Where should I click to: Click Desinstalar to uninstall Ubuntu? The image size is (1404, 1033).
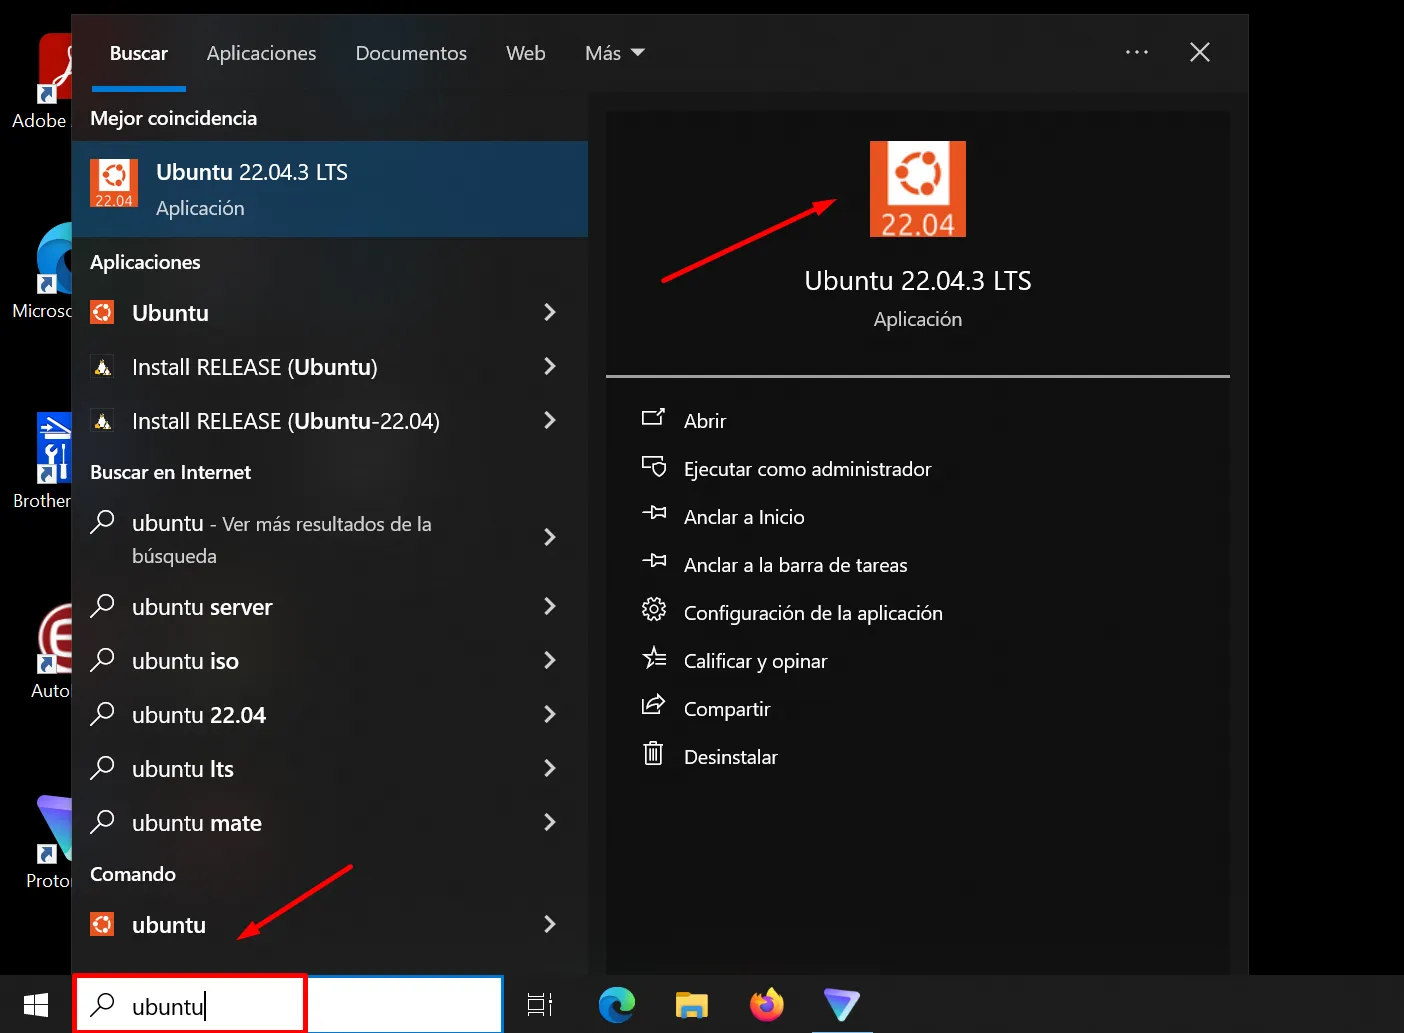coord(730,757)
